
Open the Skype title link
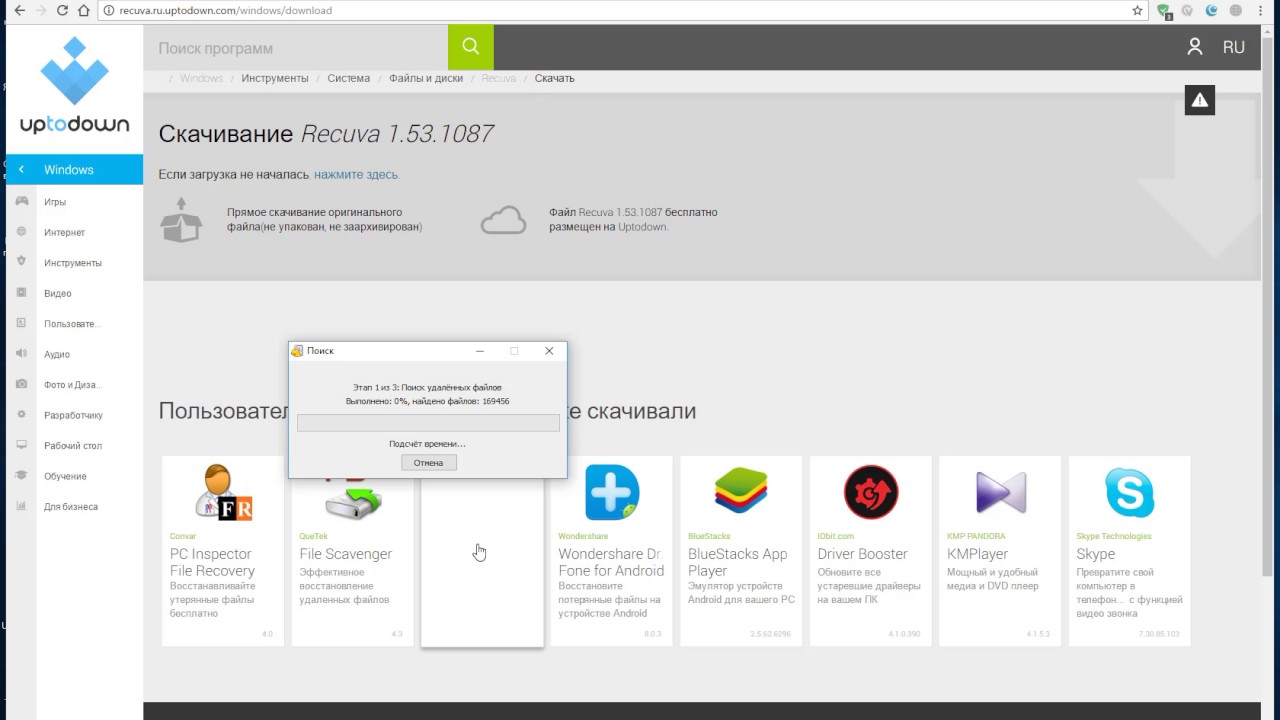click(1095, 554)
